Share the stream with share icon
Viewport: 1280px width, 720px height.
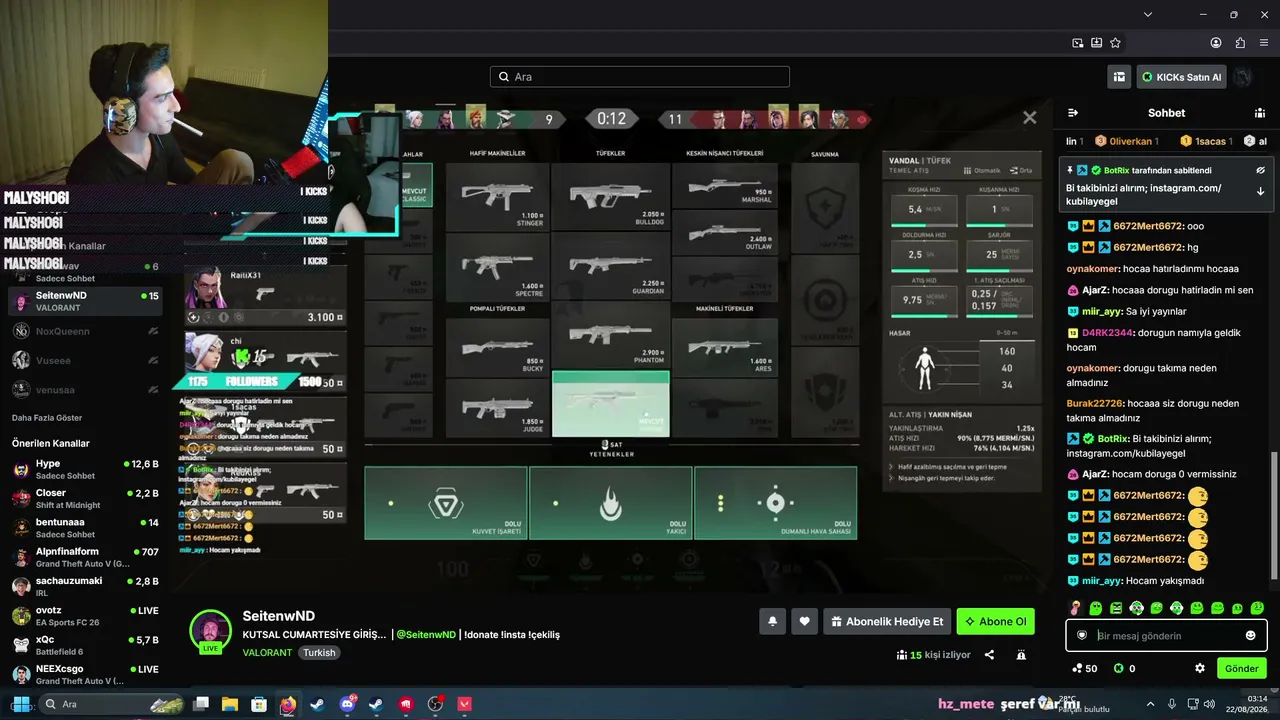point(989,655)
